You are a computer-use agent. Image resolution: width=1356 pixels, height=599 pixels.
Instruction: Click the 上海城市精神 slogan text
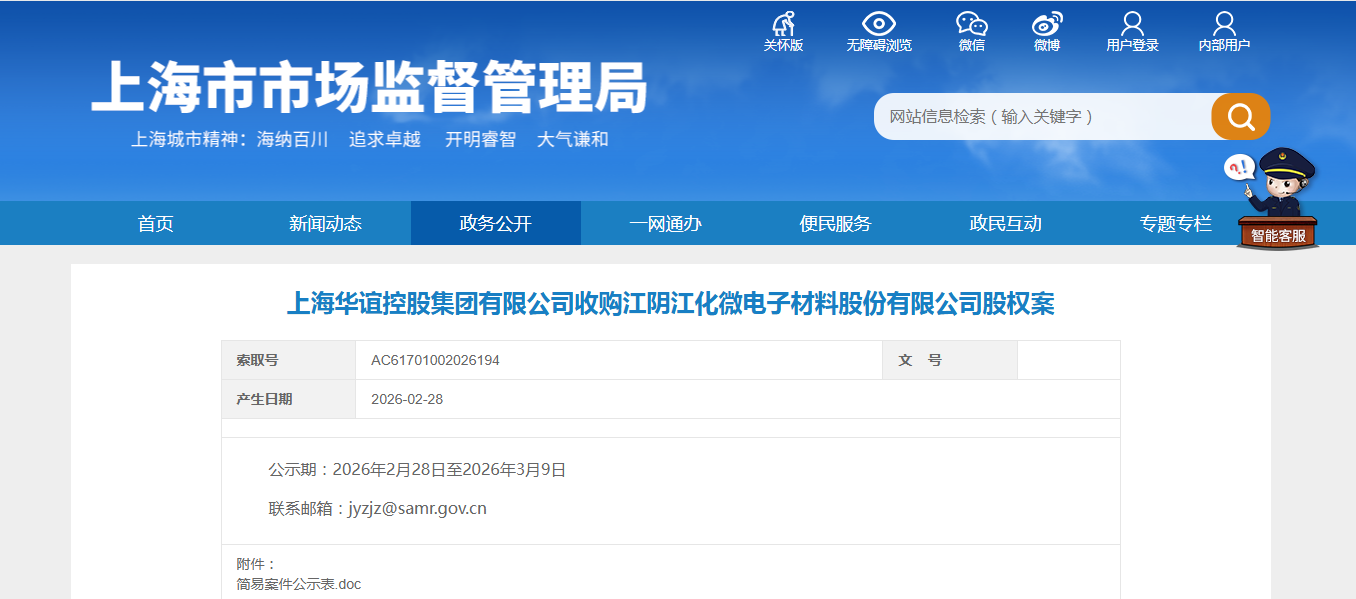pyautogui.click(x=369, y=139)
